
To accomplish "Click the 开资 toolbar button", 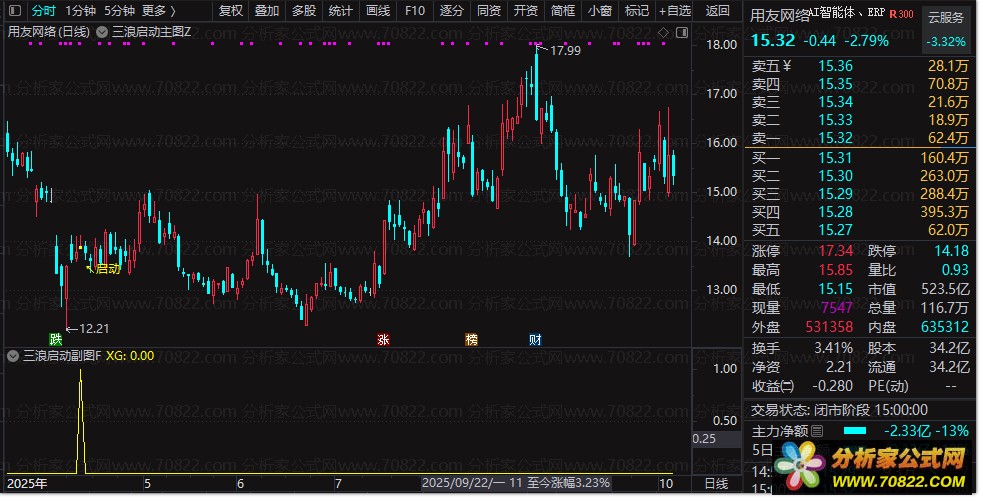I will tap(525, 11).
